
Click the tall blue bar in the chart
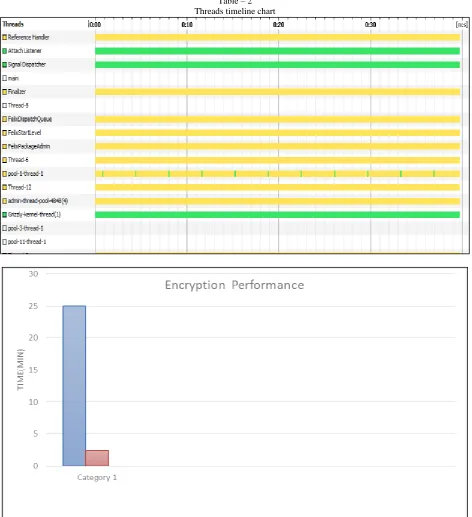[x=74, y=386]
